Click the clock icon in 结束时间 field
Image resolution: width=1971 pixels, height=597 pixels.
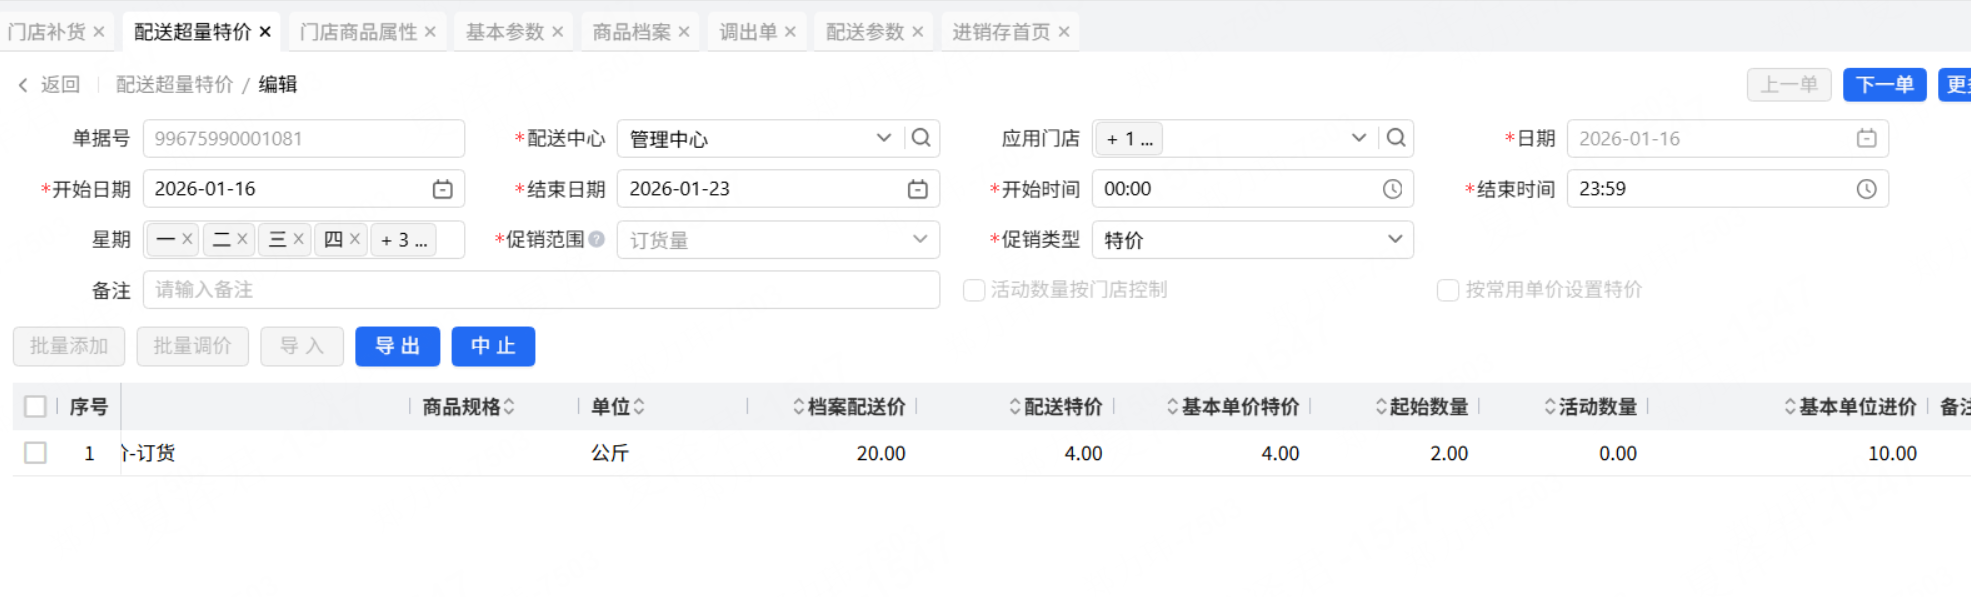tap(1866, 189)
